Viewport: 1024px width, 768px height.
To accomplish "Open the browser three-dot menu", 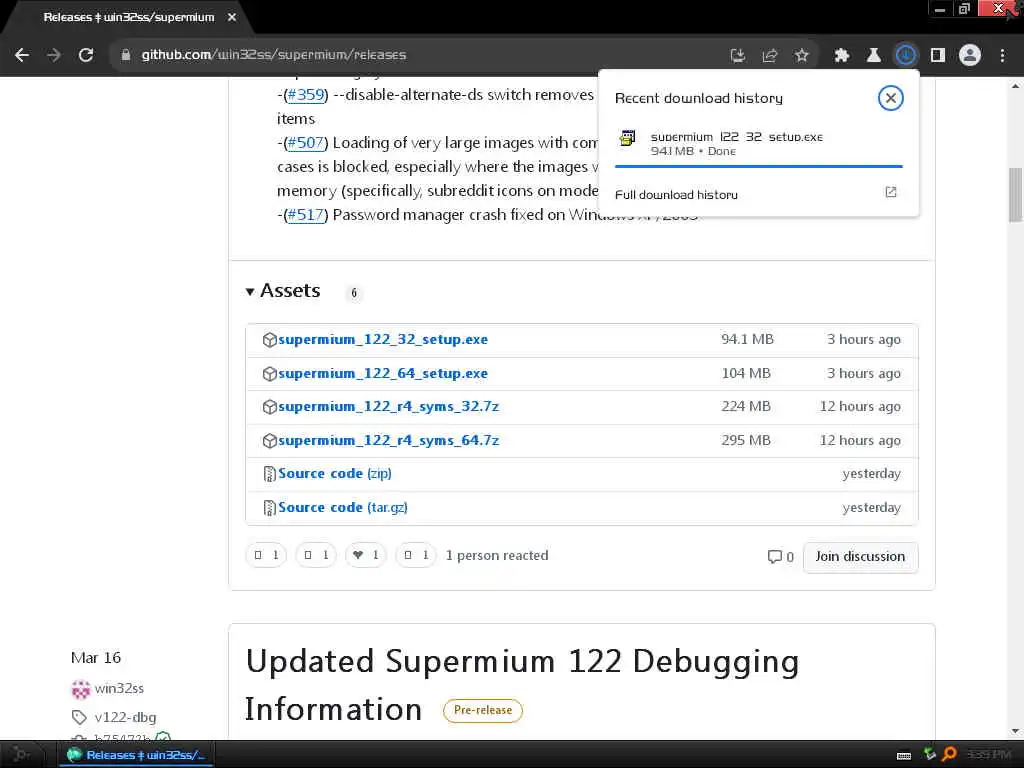I will 1002,56.
